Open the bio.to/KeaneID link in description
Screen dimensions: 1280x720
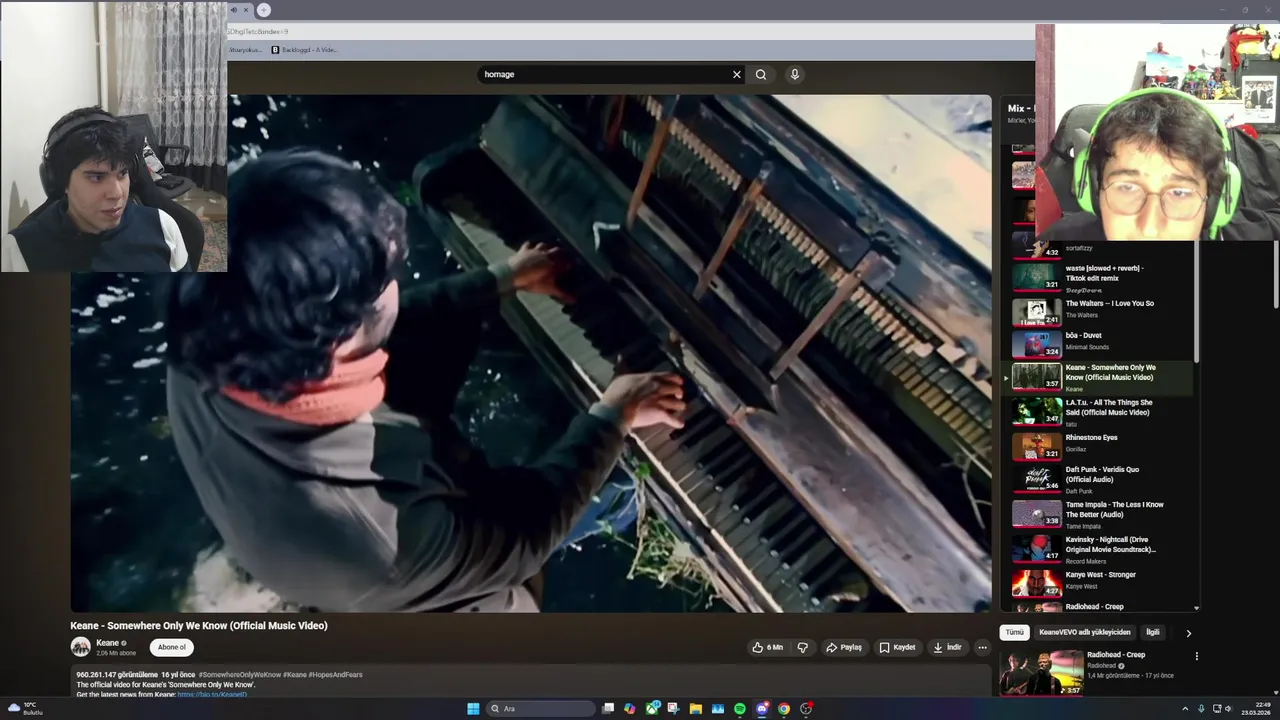pos(212,694)
